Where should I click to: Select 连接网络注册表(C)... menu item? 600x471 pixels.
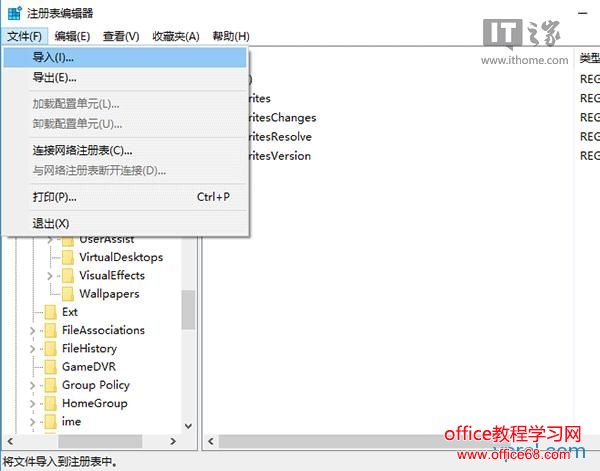(125, 150)
